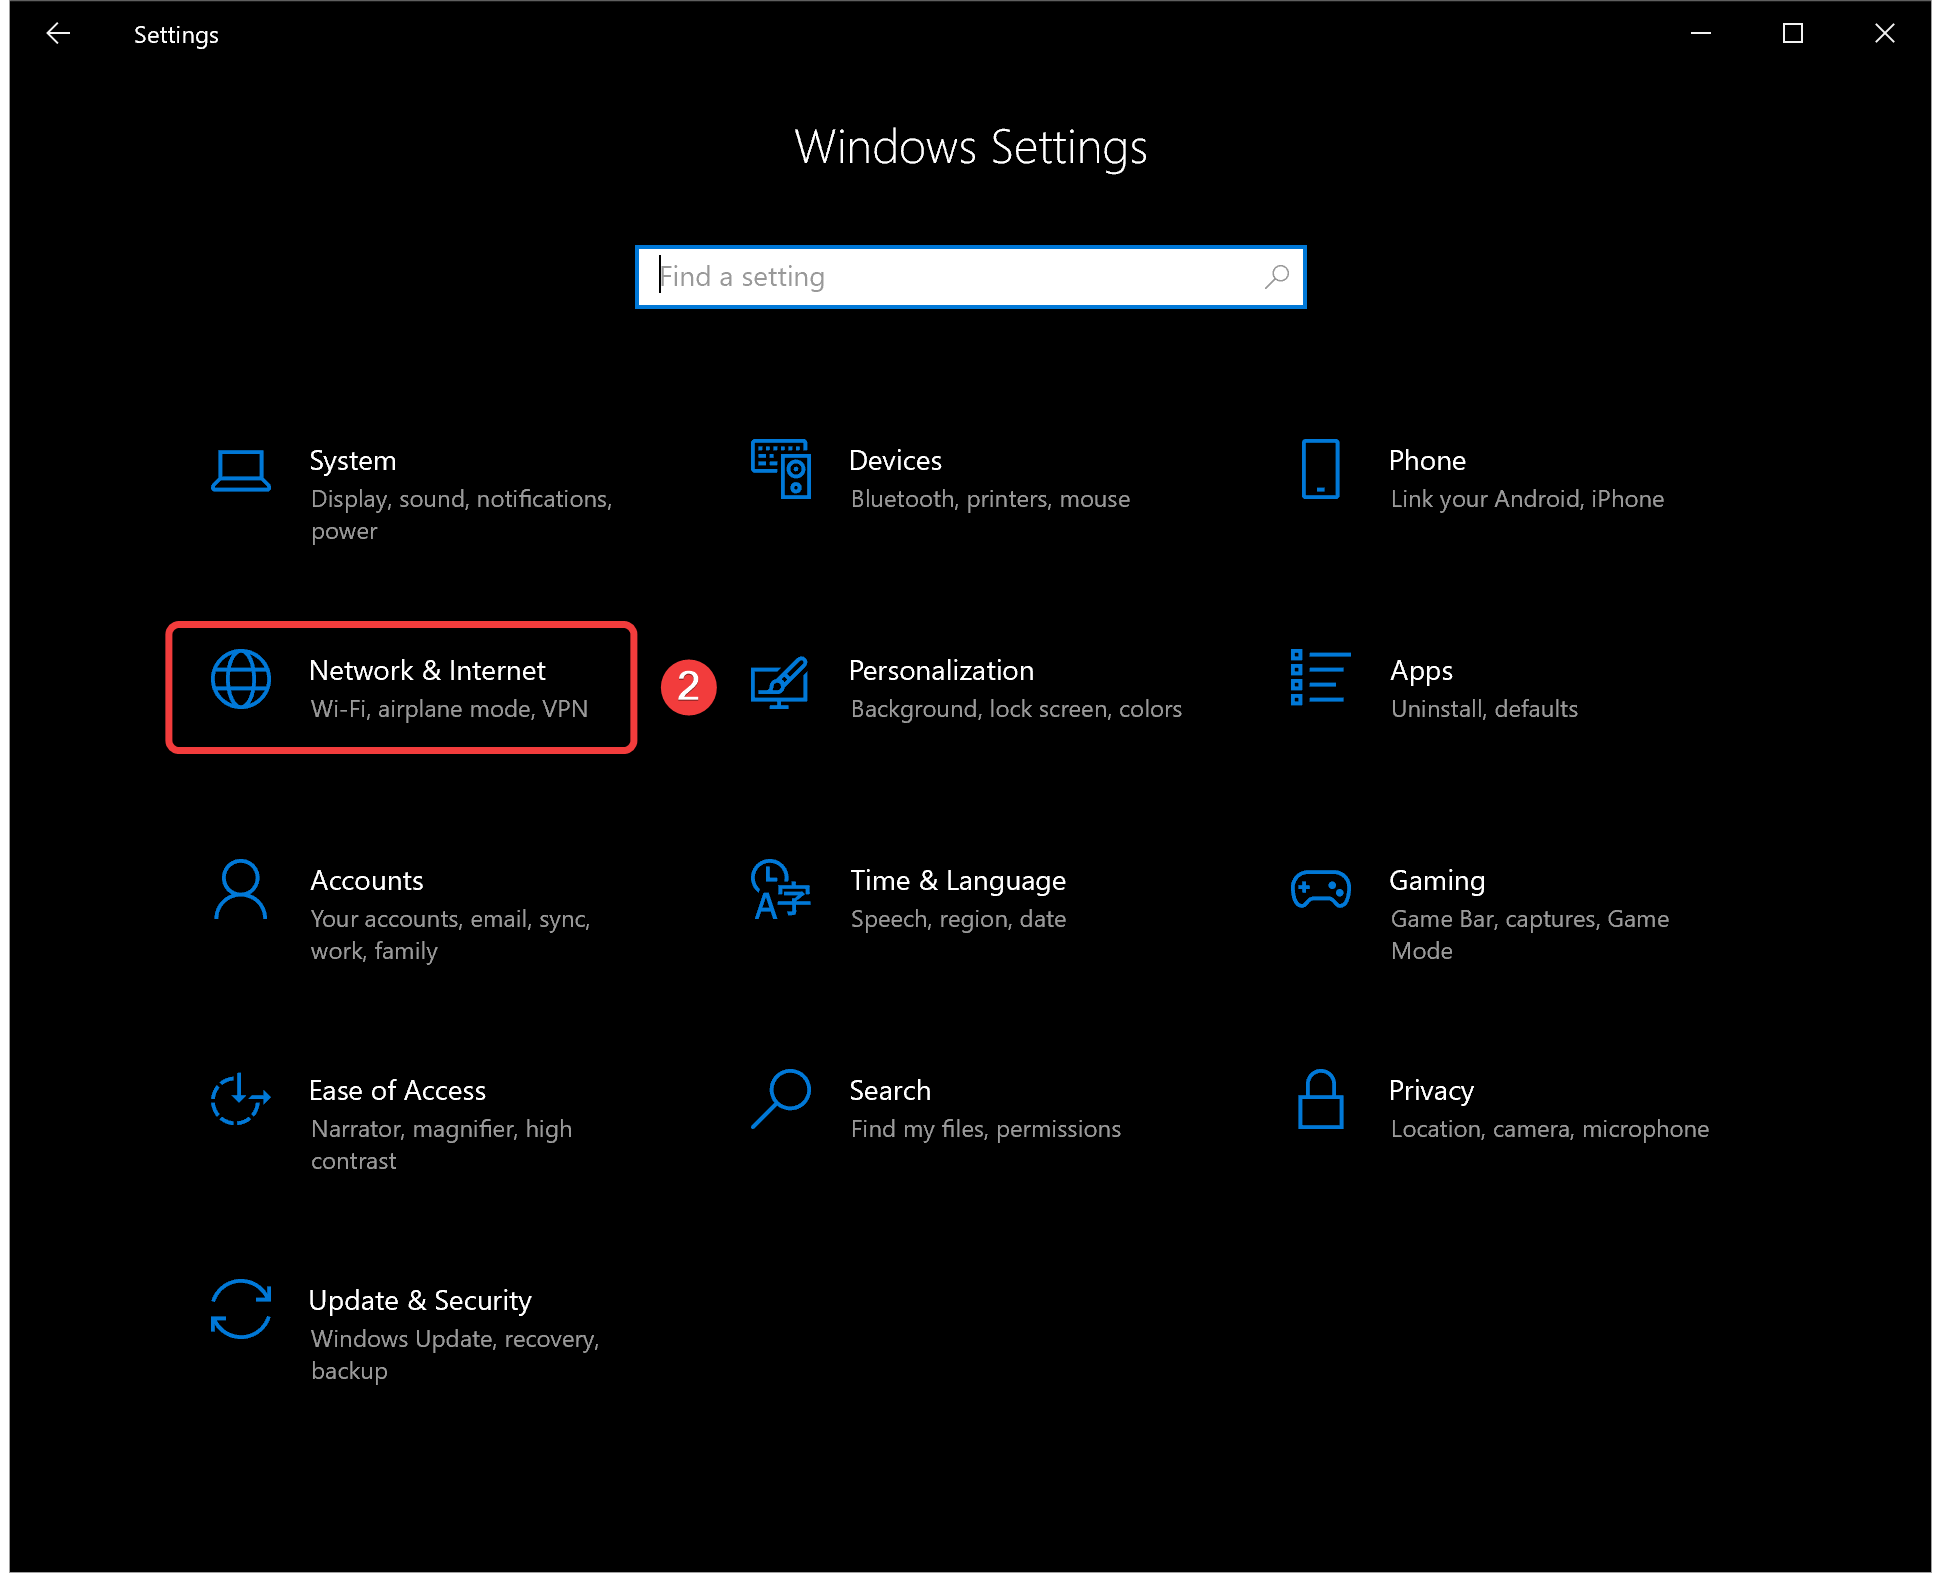Select the Devices heading

(895, 461)
